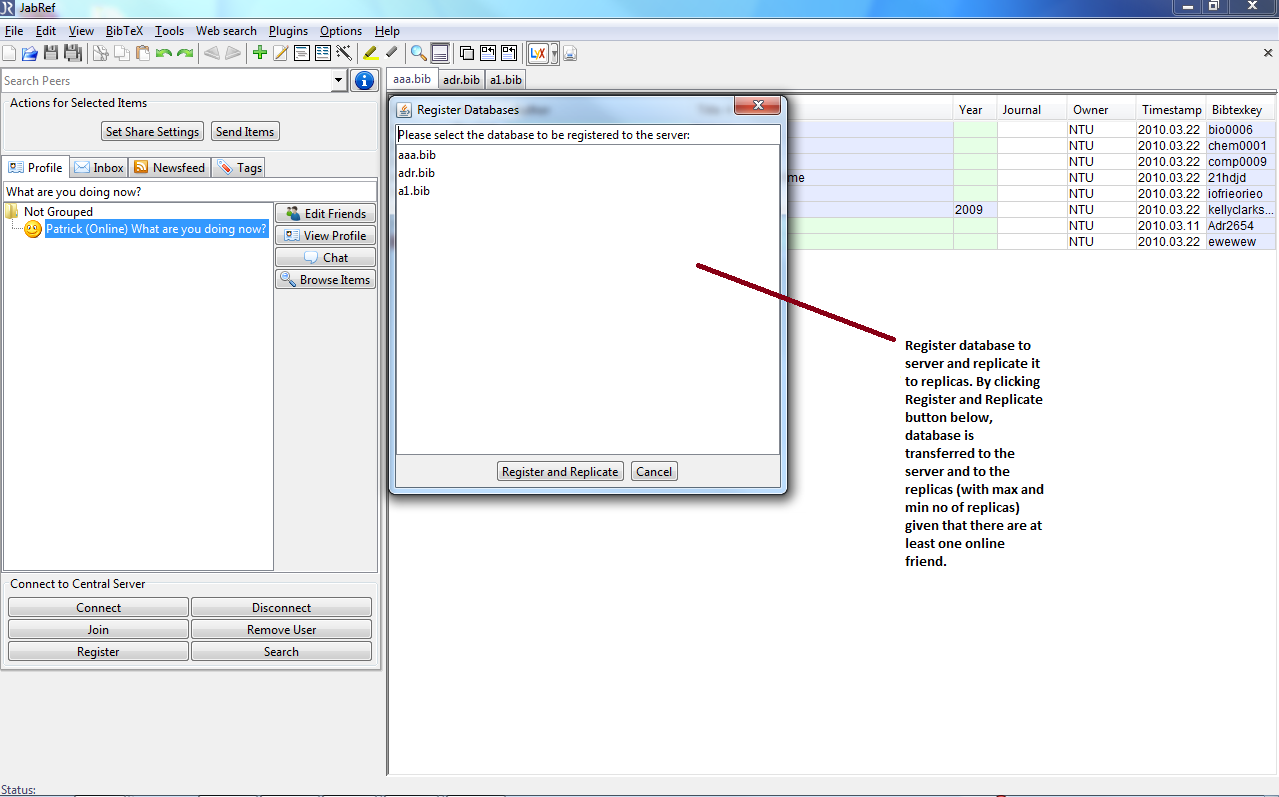The width and height of the screenshot is (1279, 797).
Task: Click the Save database floppy icon
Action: (x=51, y=53)
